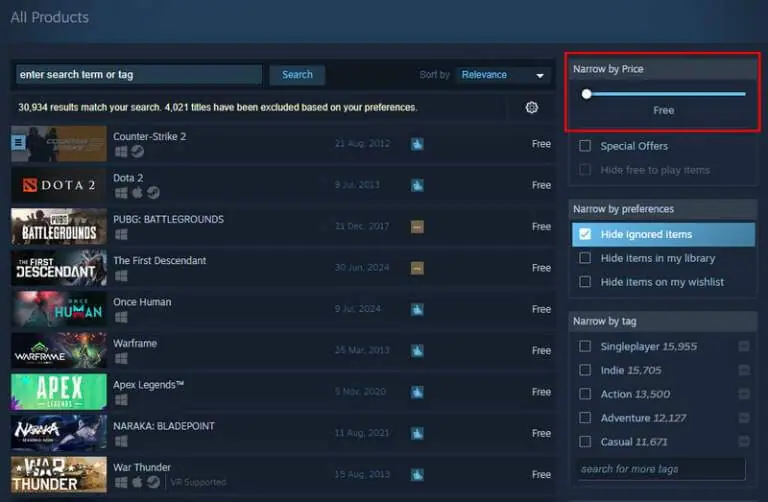Screen dimensions: 768x502
Task: Click the Windows icon under NARAKA: BLADEPOINT
Action: pyautogui.click(x=121, y=441)
